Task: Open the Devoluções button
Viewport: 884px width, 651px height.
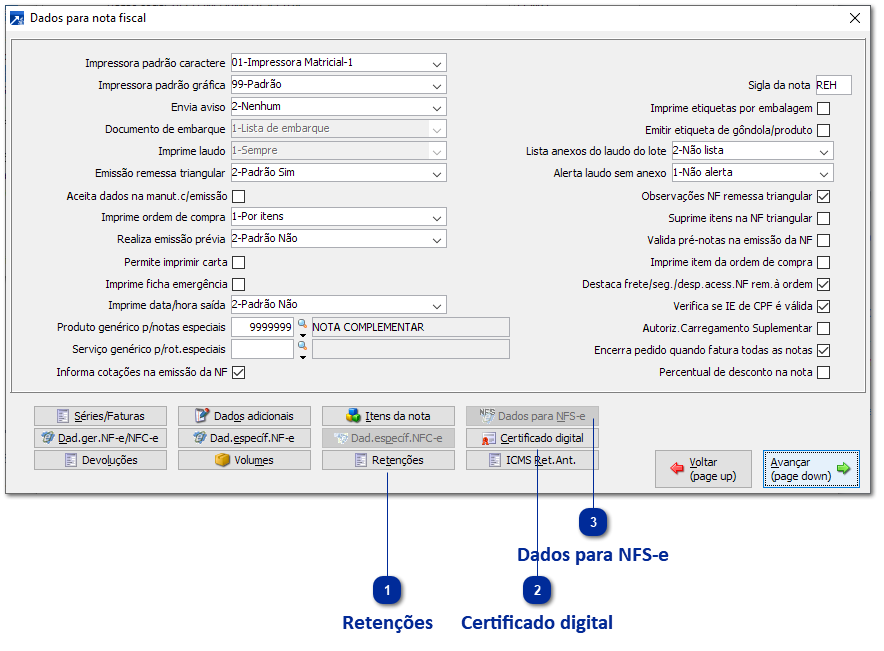Action: (x=100, y=460)
